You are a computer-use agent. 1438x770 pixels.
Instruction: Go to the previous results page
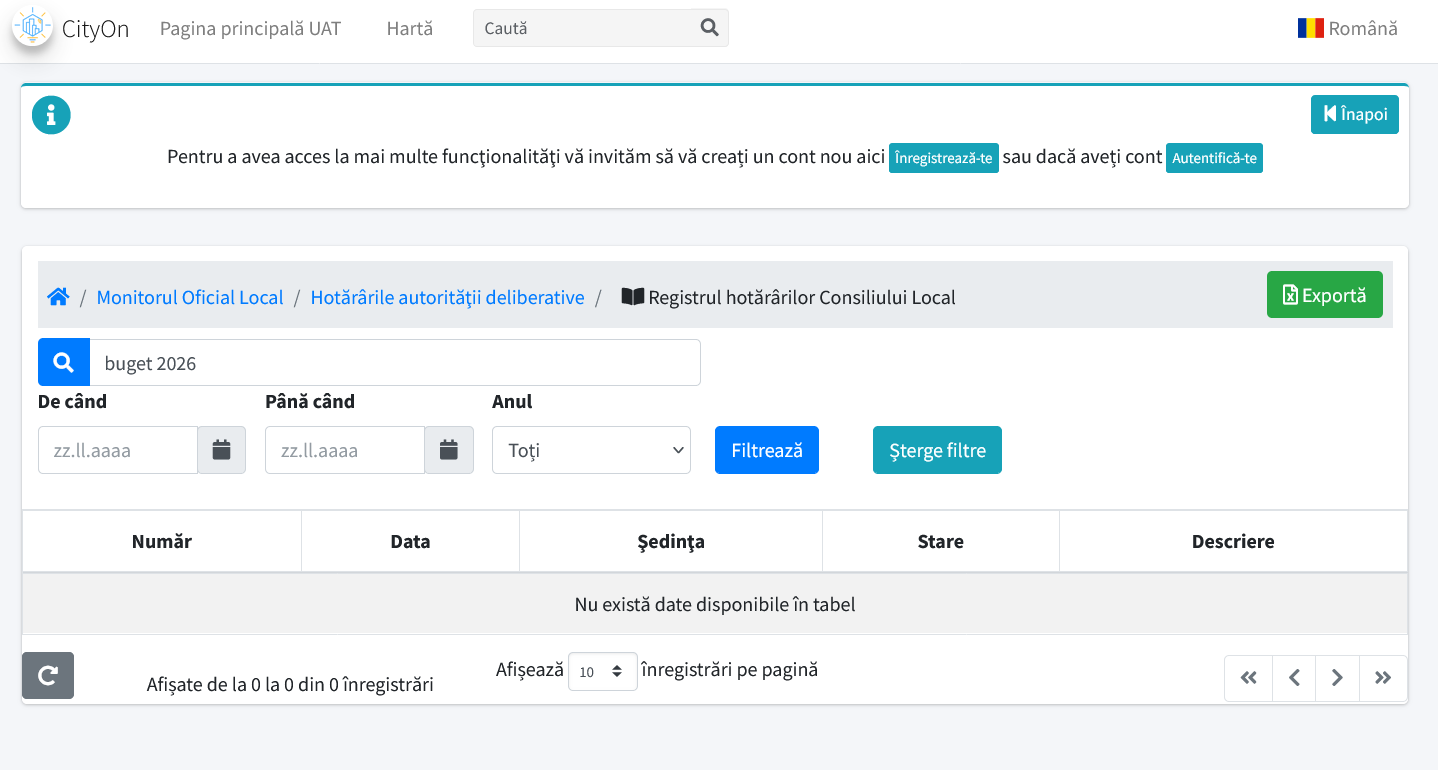1294,678
